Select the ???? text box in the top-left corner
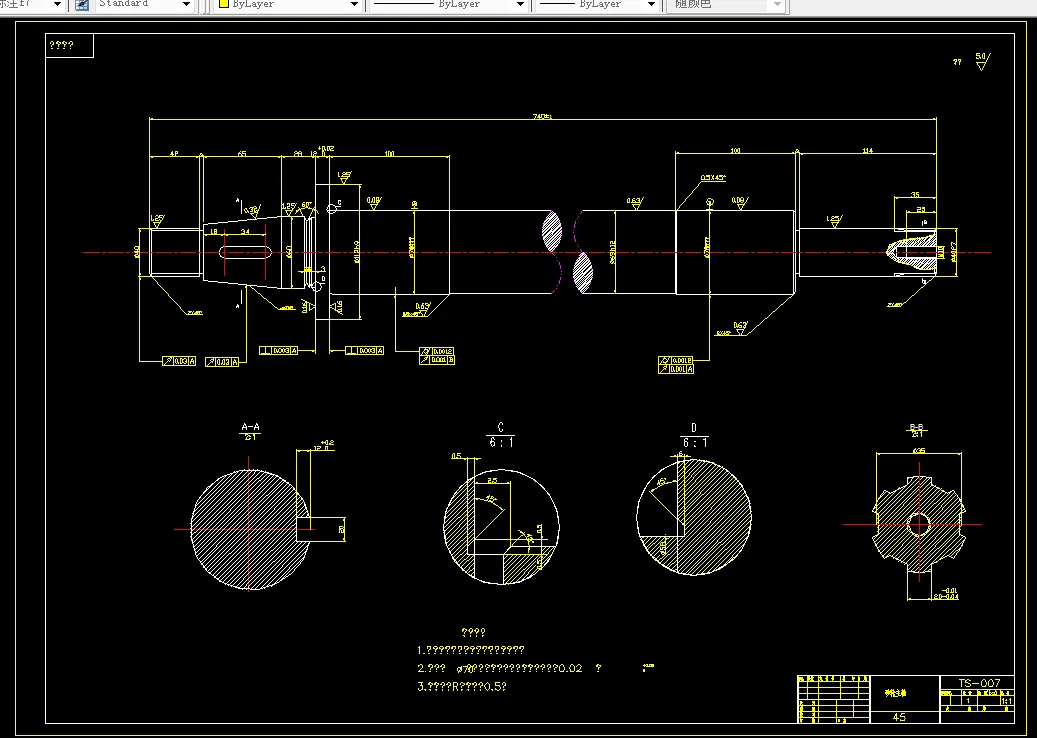1037x738 pixels. click(69, 46)
